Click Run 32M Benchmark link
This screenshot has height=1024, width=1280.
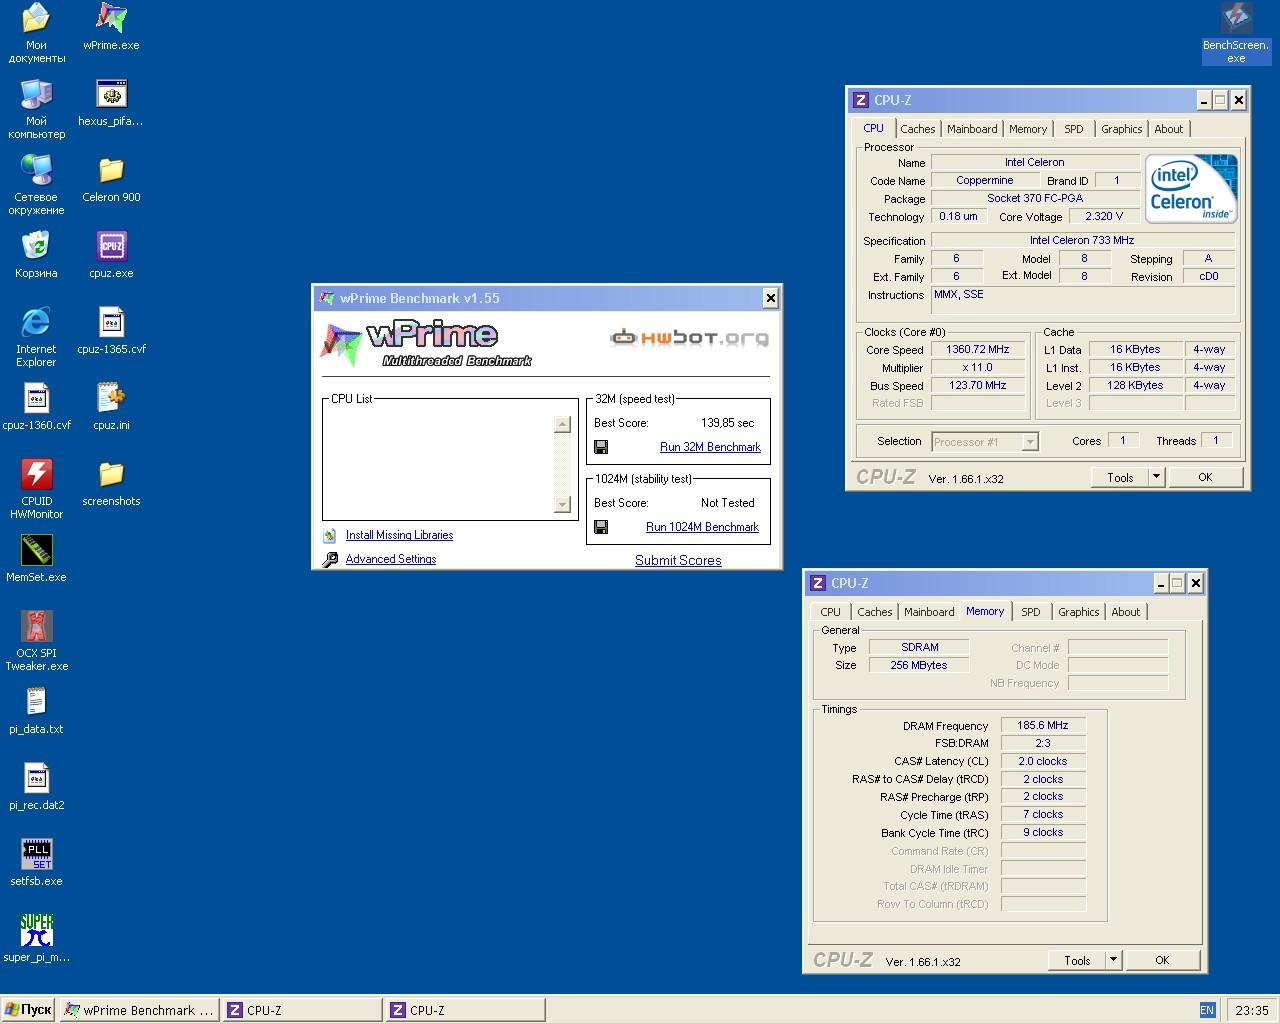[710, 447]
